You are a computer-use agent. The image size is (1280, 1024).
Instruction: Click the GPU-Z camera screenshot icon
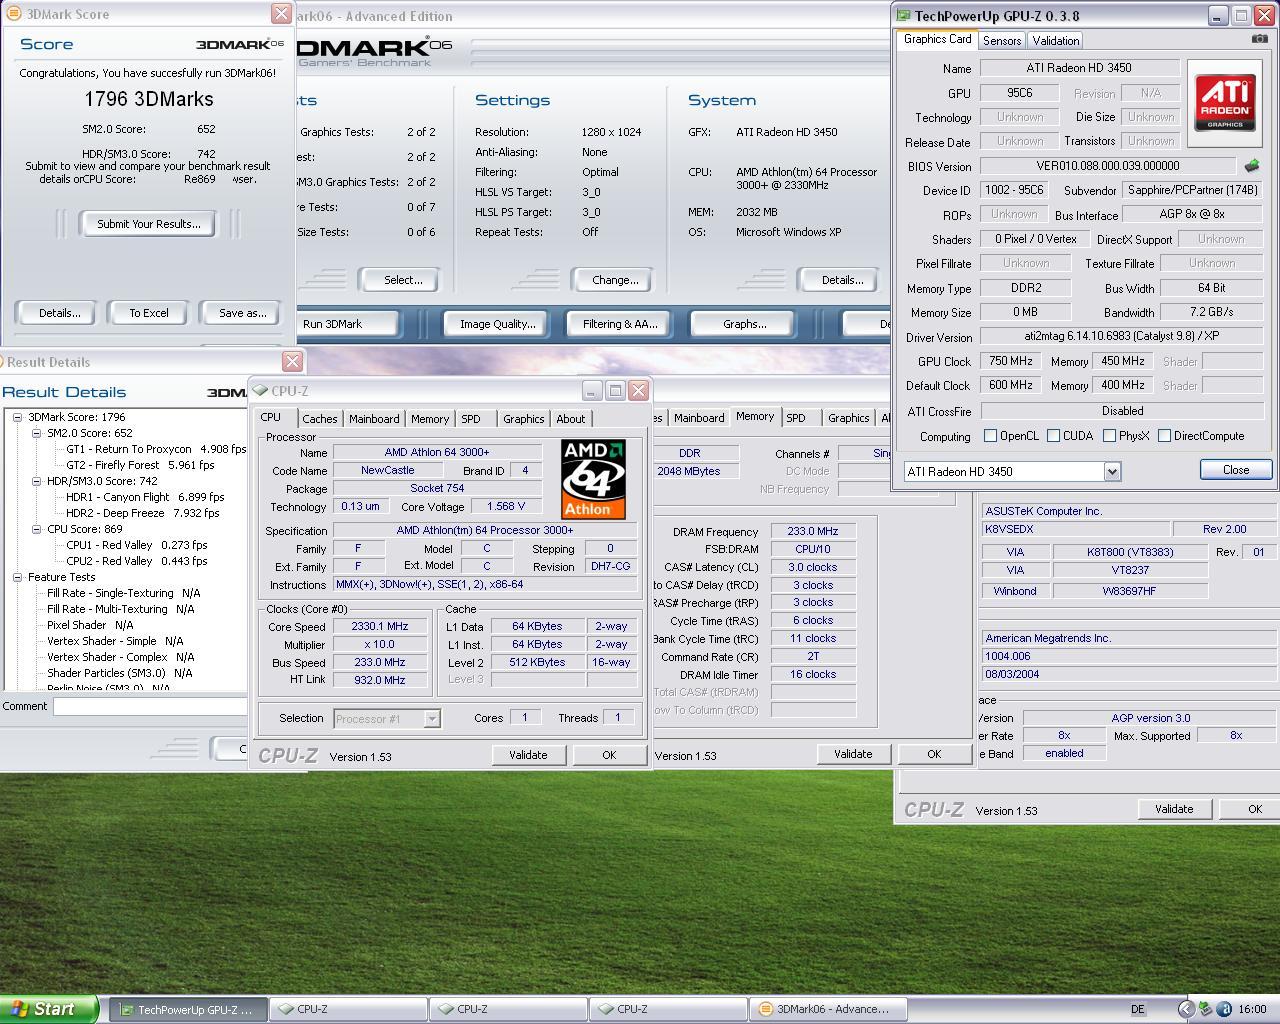coord(1259,39)
